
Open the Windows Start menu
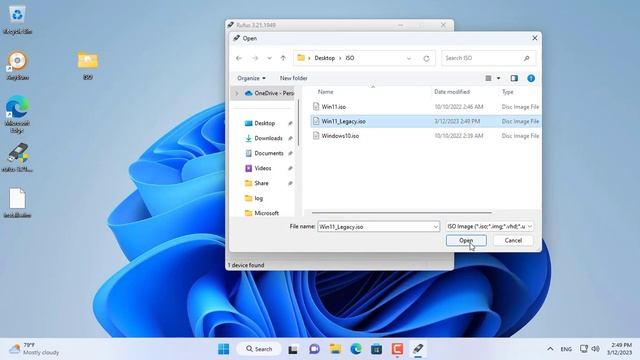(x=224, y=349)
